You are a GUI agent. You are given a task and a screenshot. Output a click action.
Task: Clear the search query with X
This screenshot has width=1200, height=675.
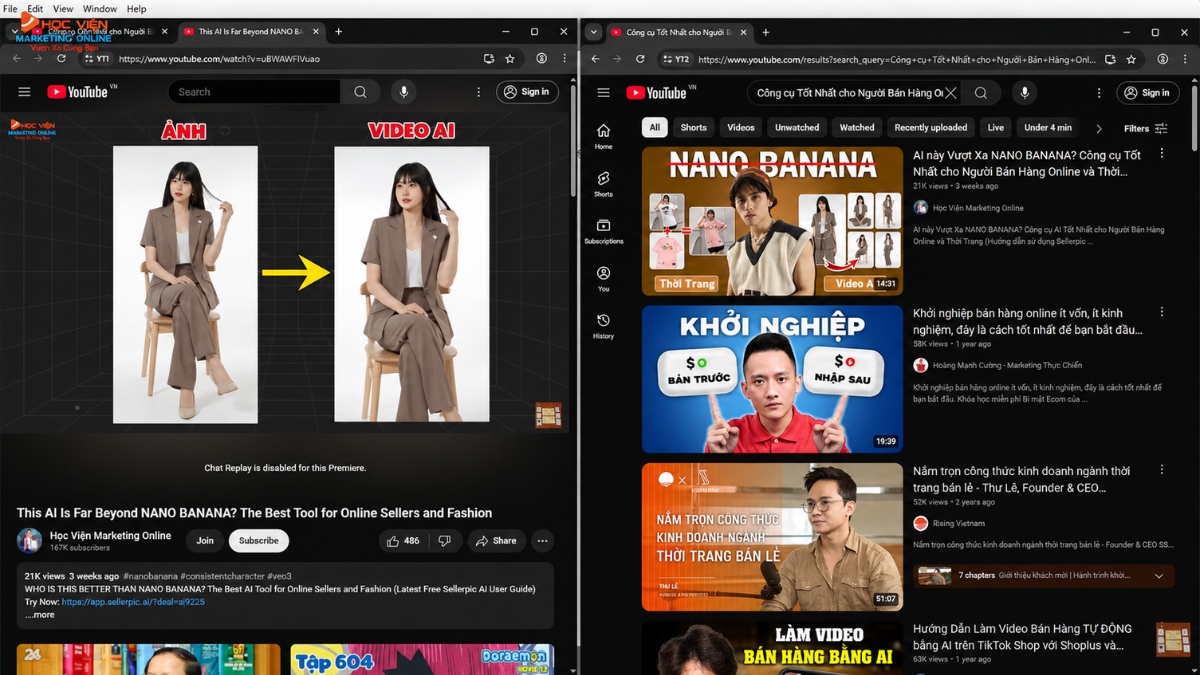pyautogui.click(x=951, y=92)
